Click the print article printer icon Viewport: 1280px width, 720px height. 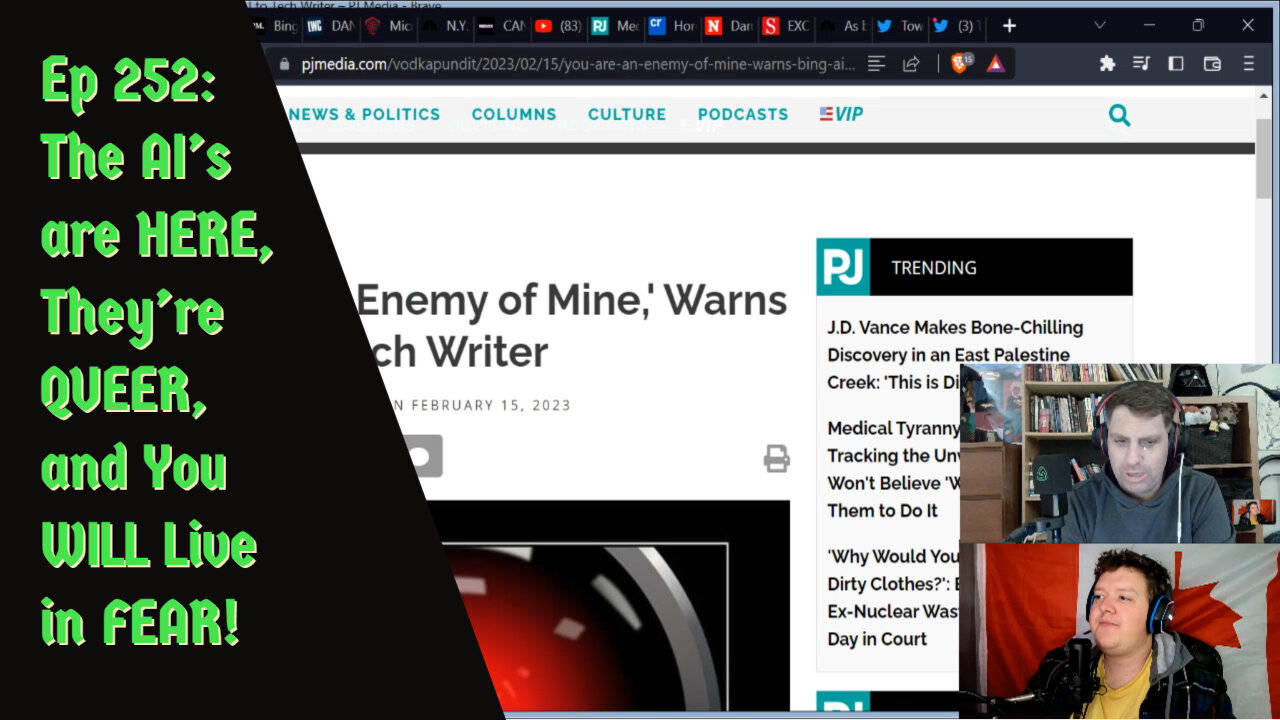(x=777, y=459)
